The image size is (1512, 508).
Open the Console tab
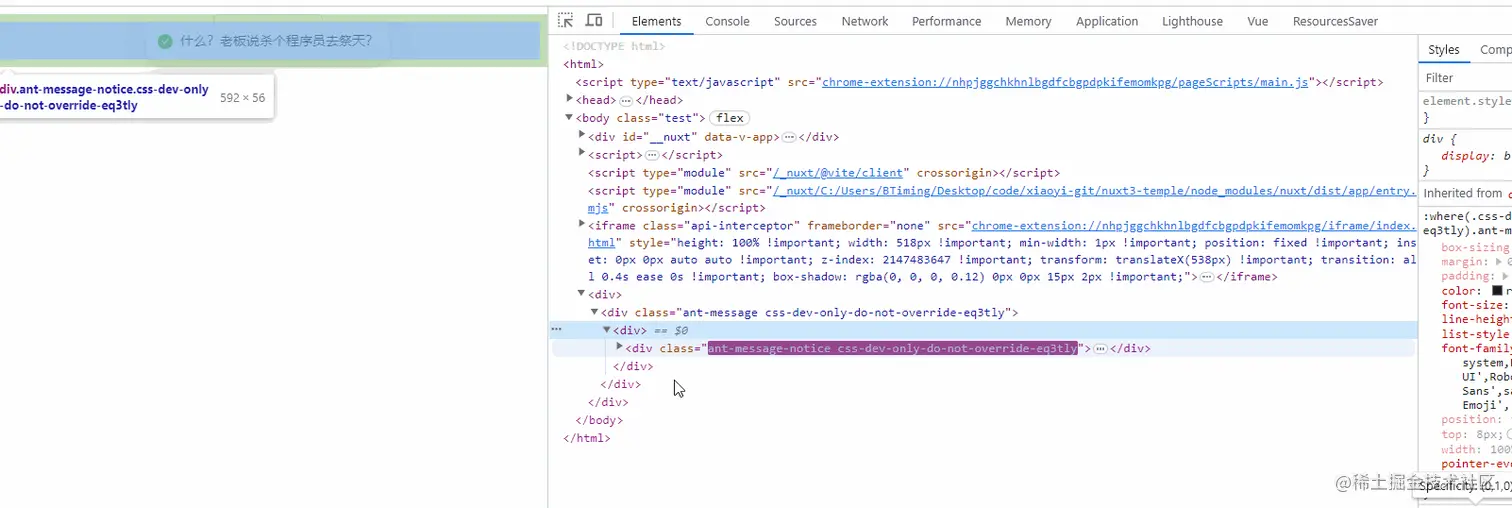click(x=727, y=21)
